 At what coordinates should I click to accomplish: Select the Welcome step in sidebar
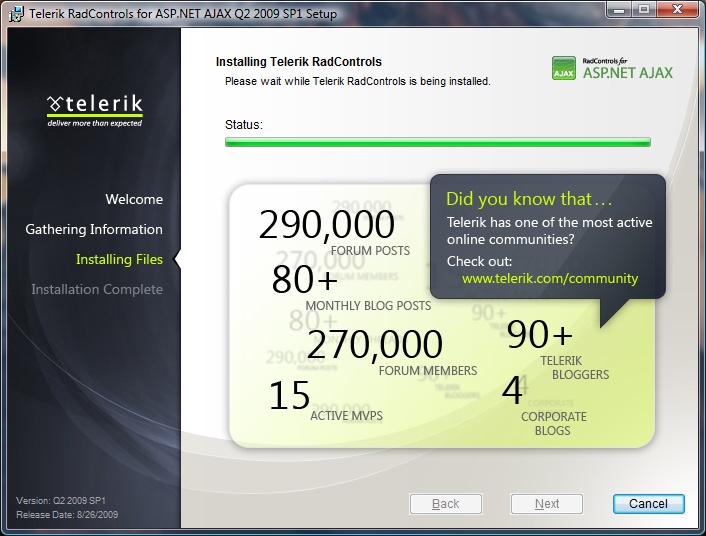click(134, 199)
